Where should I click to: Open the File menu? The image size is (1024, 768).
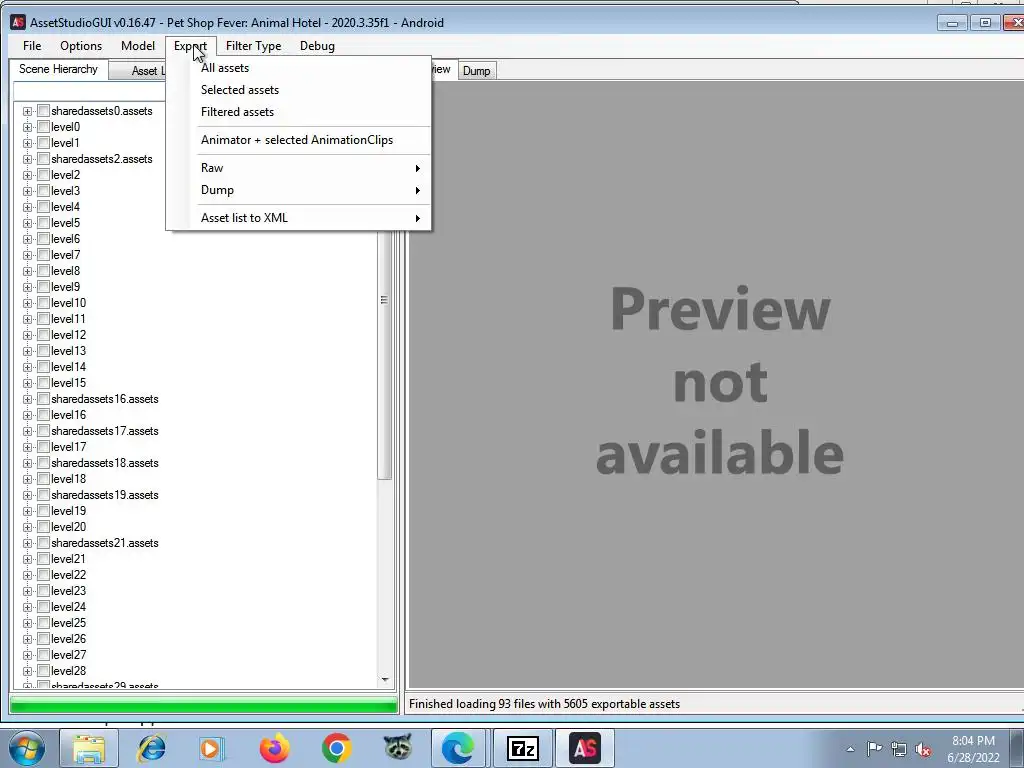(x=32, y=46)
